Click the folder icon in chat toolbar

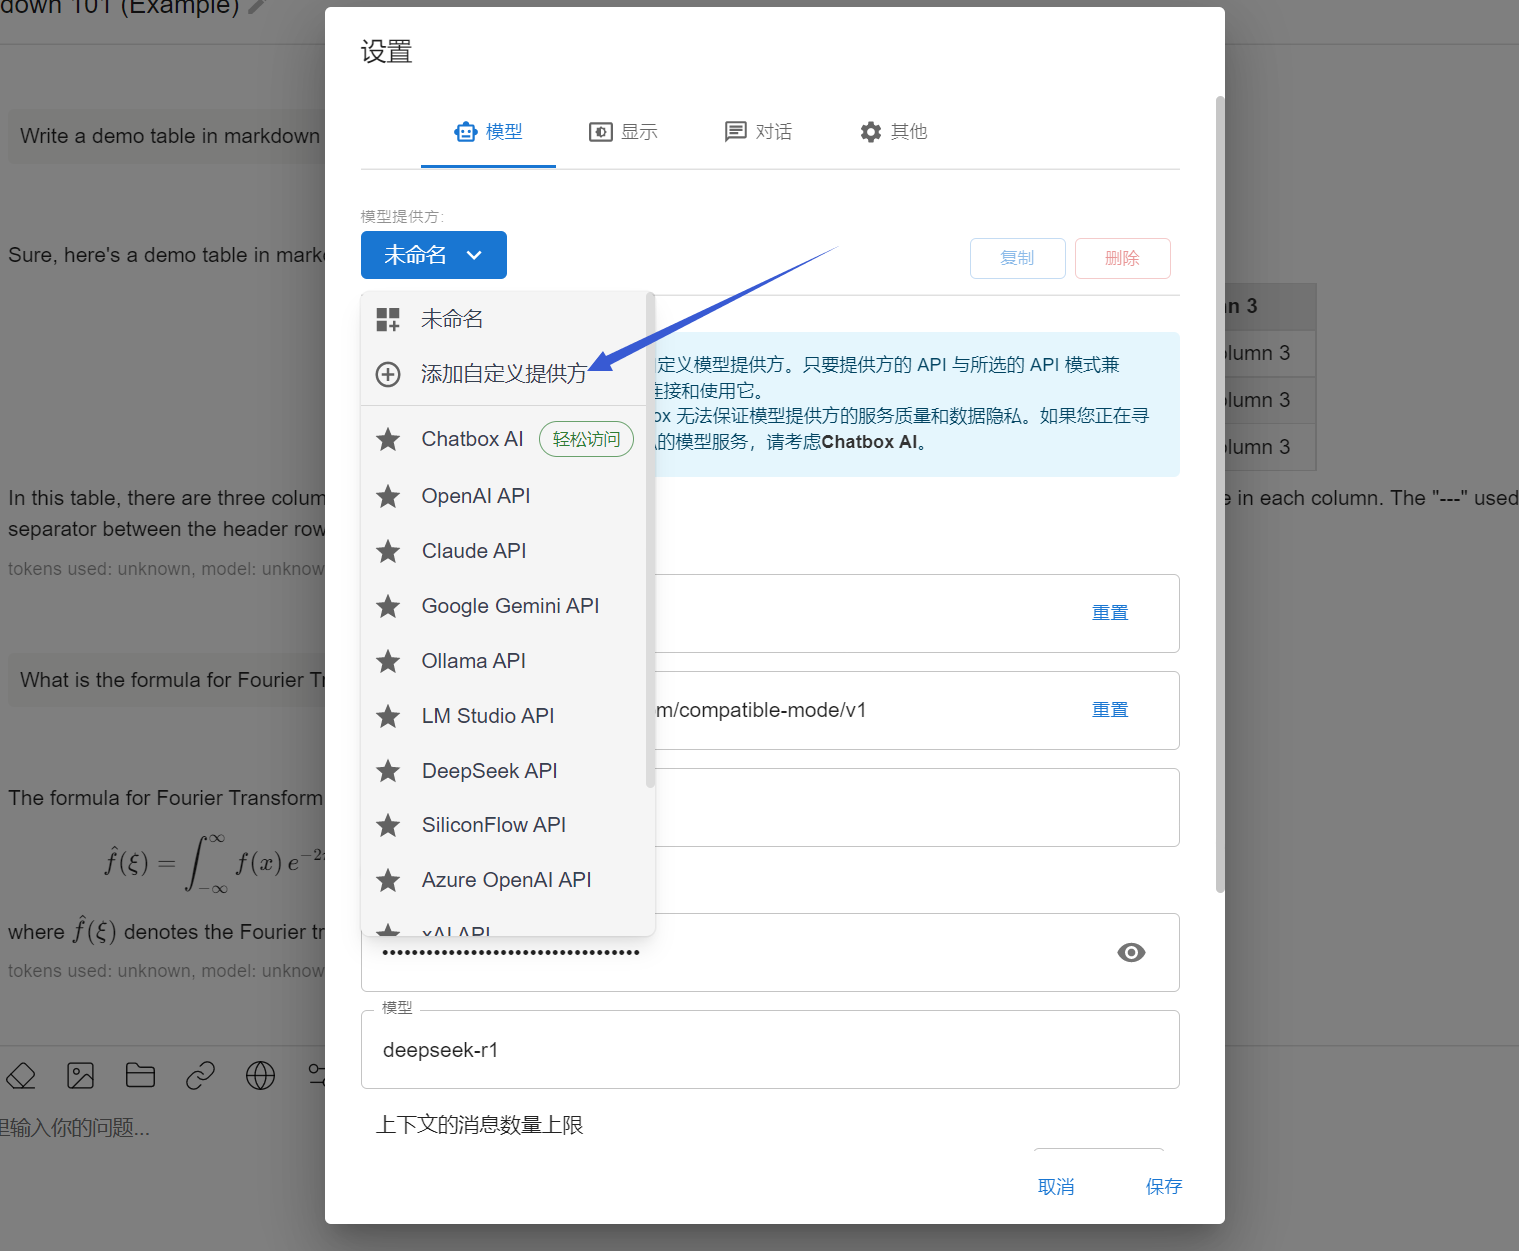(x=140, y=1076)
